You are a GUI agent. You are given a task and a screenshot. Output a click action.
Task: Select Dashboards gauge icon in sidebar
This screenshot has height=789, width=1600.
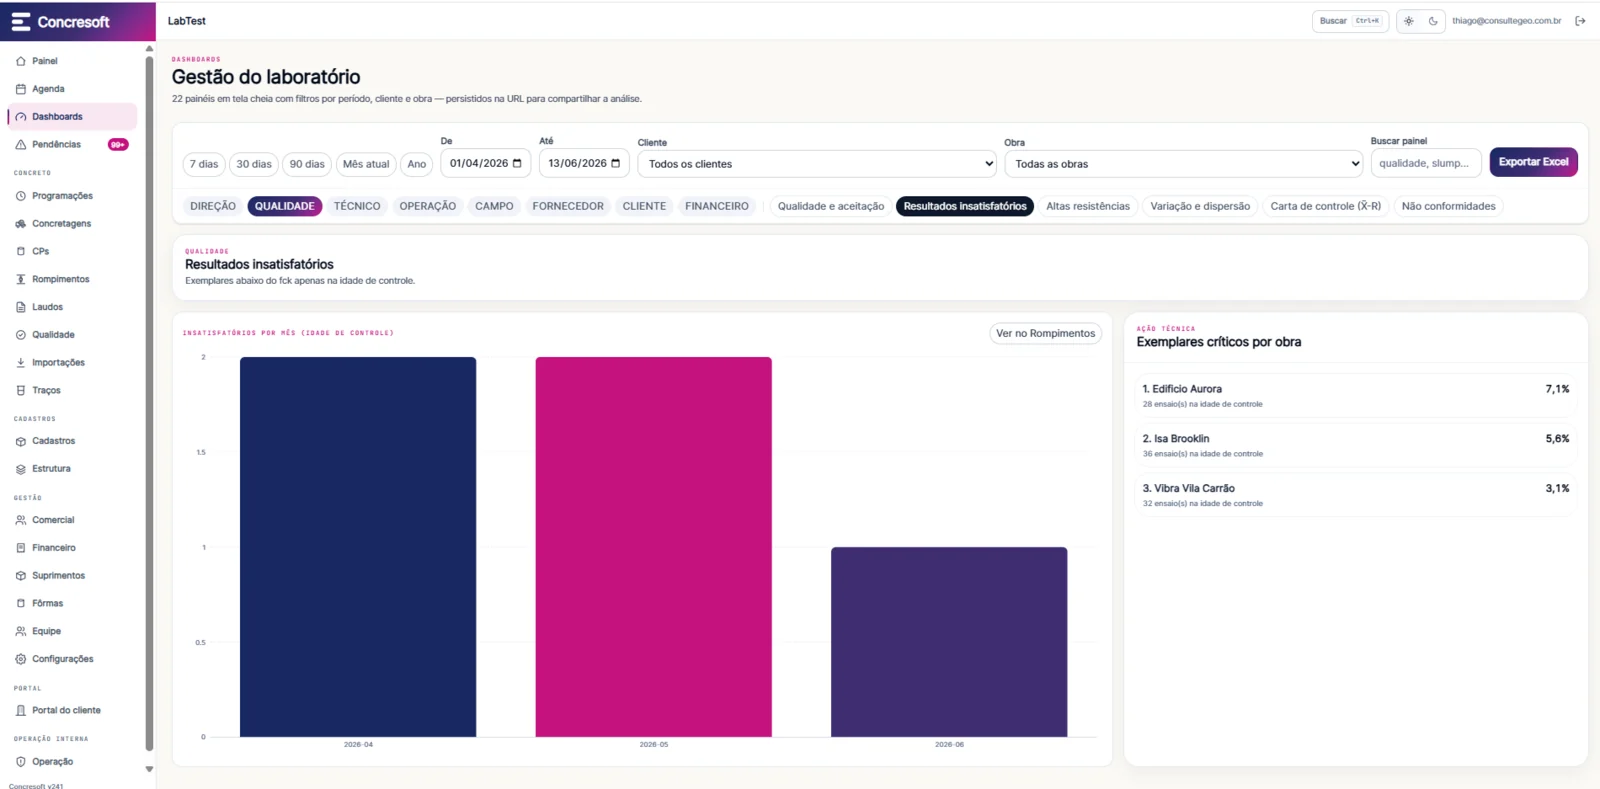tap(20, 117)
